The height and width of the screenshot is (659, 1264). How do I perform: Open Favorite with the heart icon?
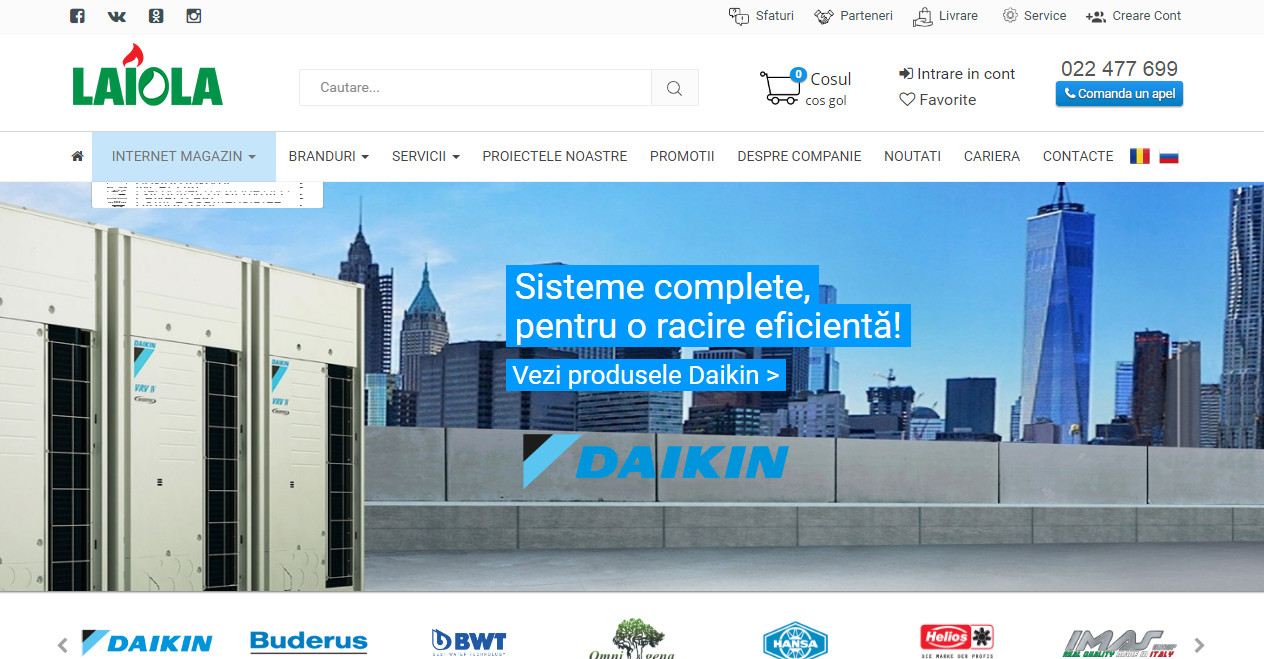coord(936,99)
